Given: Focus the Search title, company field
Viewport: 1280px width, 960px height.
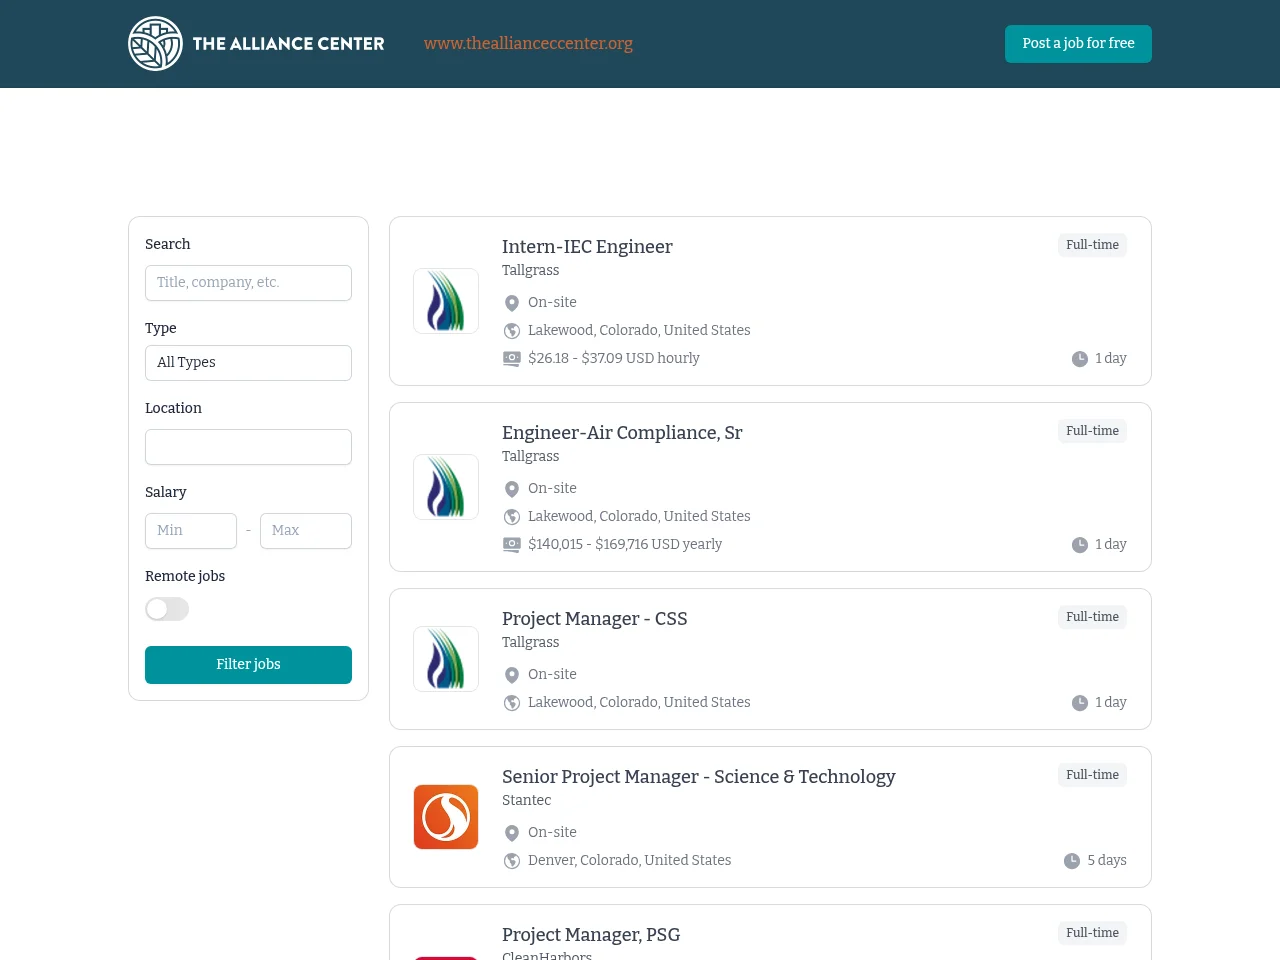Looking at the screenshot, I should pos(248,283).
